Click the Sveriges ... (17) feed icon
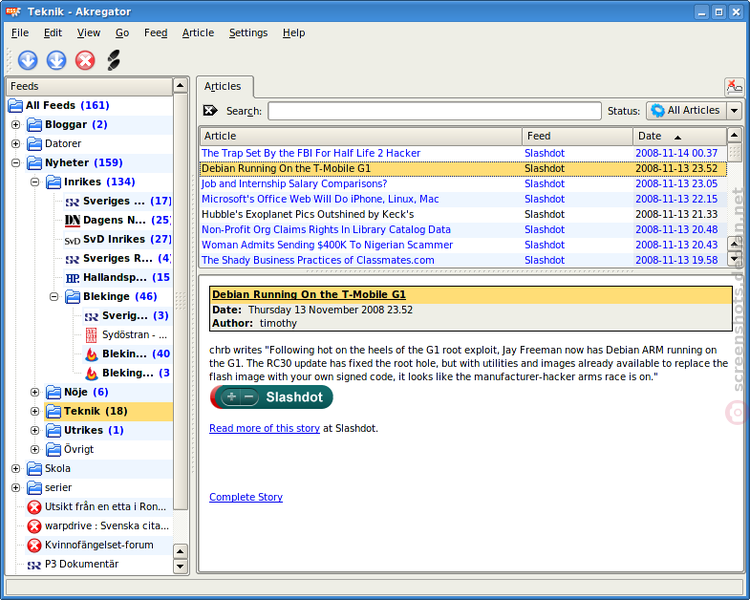The width and height of the screenshot is (750, 600). [72, 202]
